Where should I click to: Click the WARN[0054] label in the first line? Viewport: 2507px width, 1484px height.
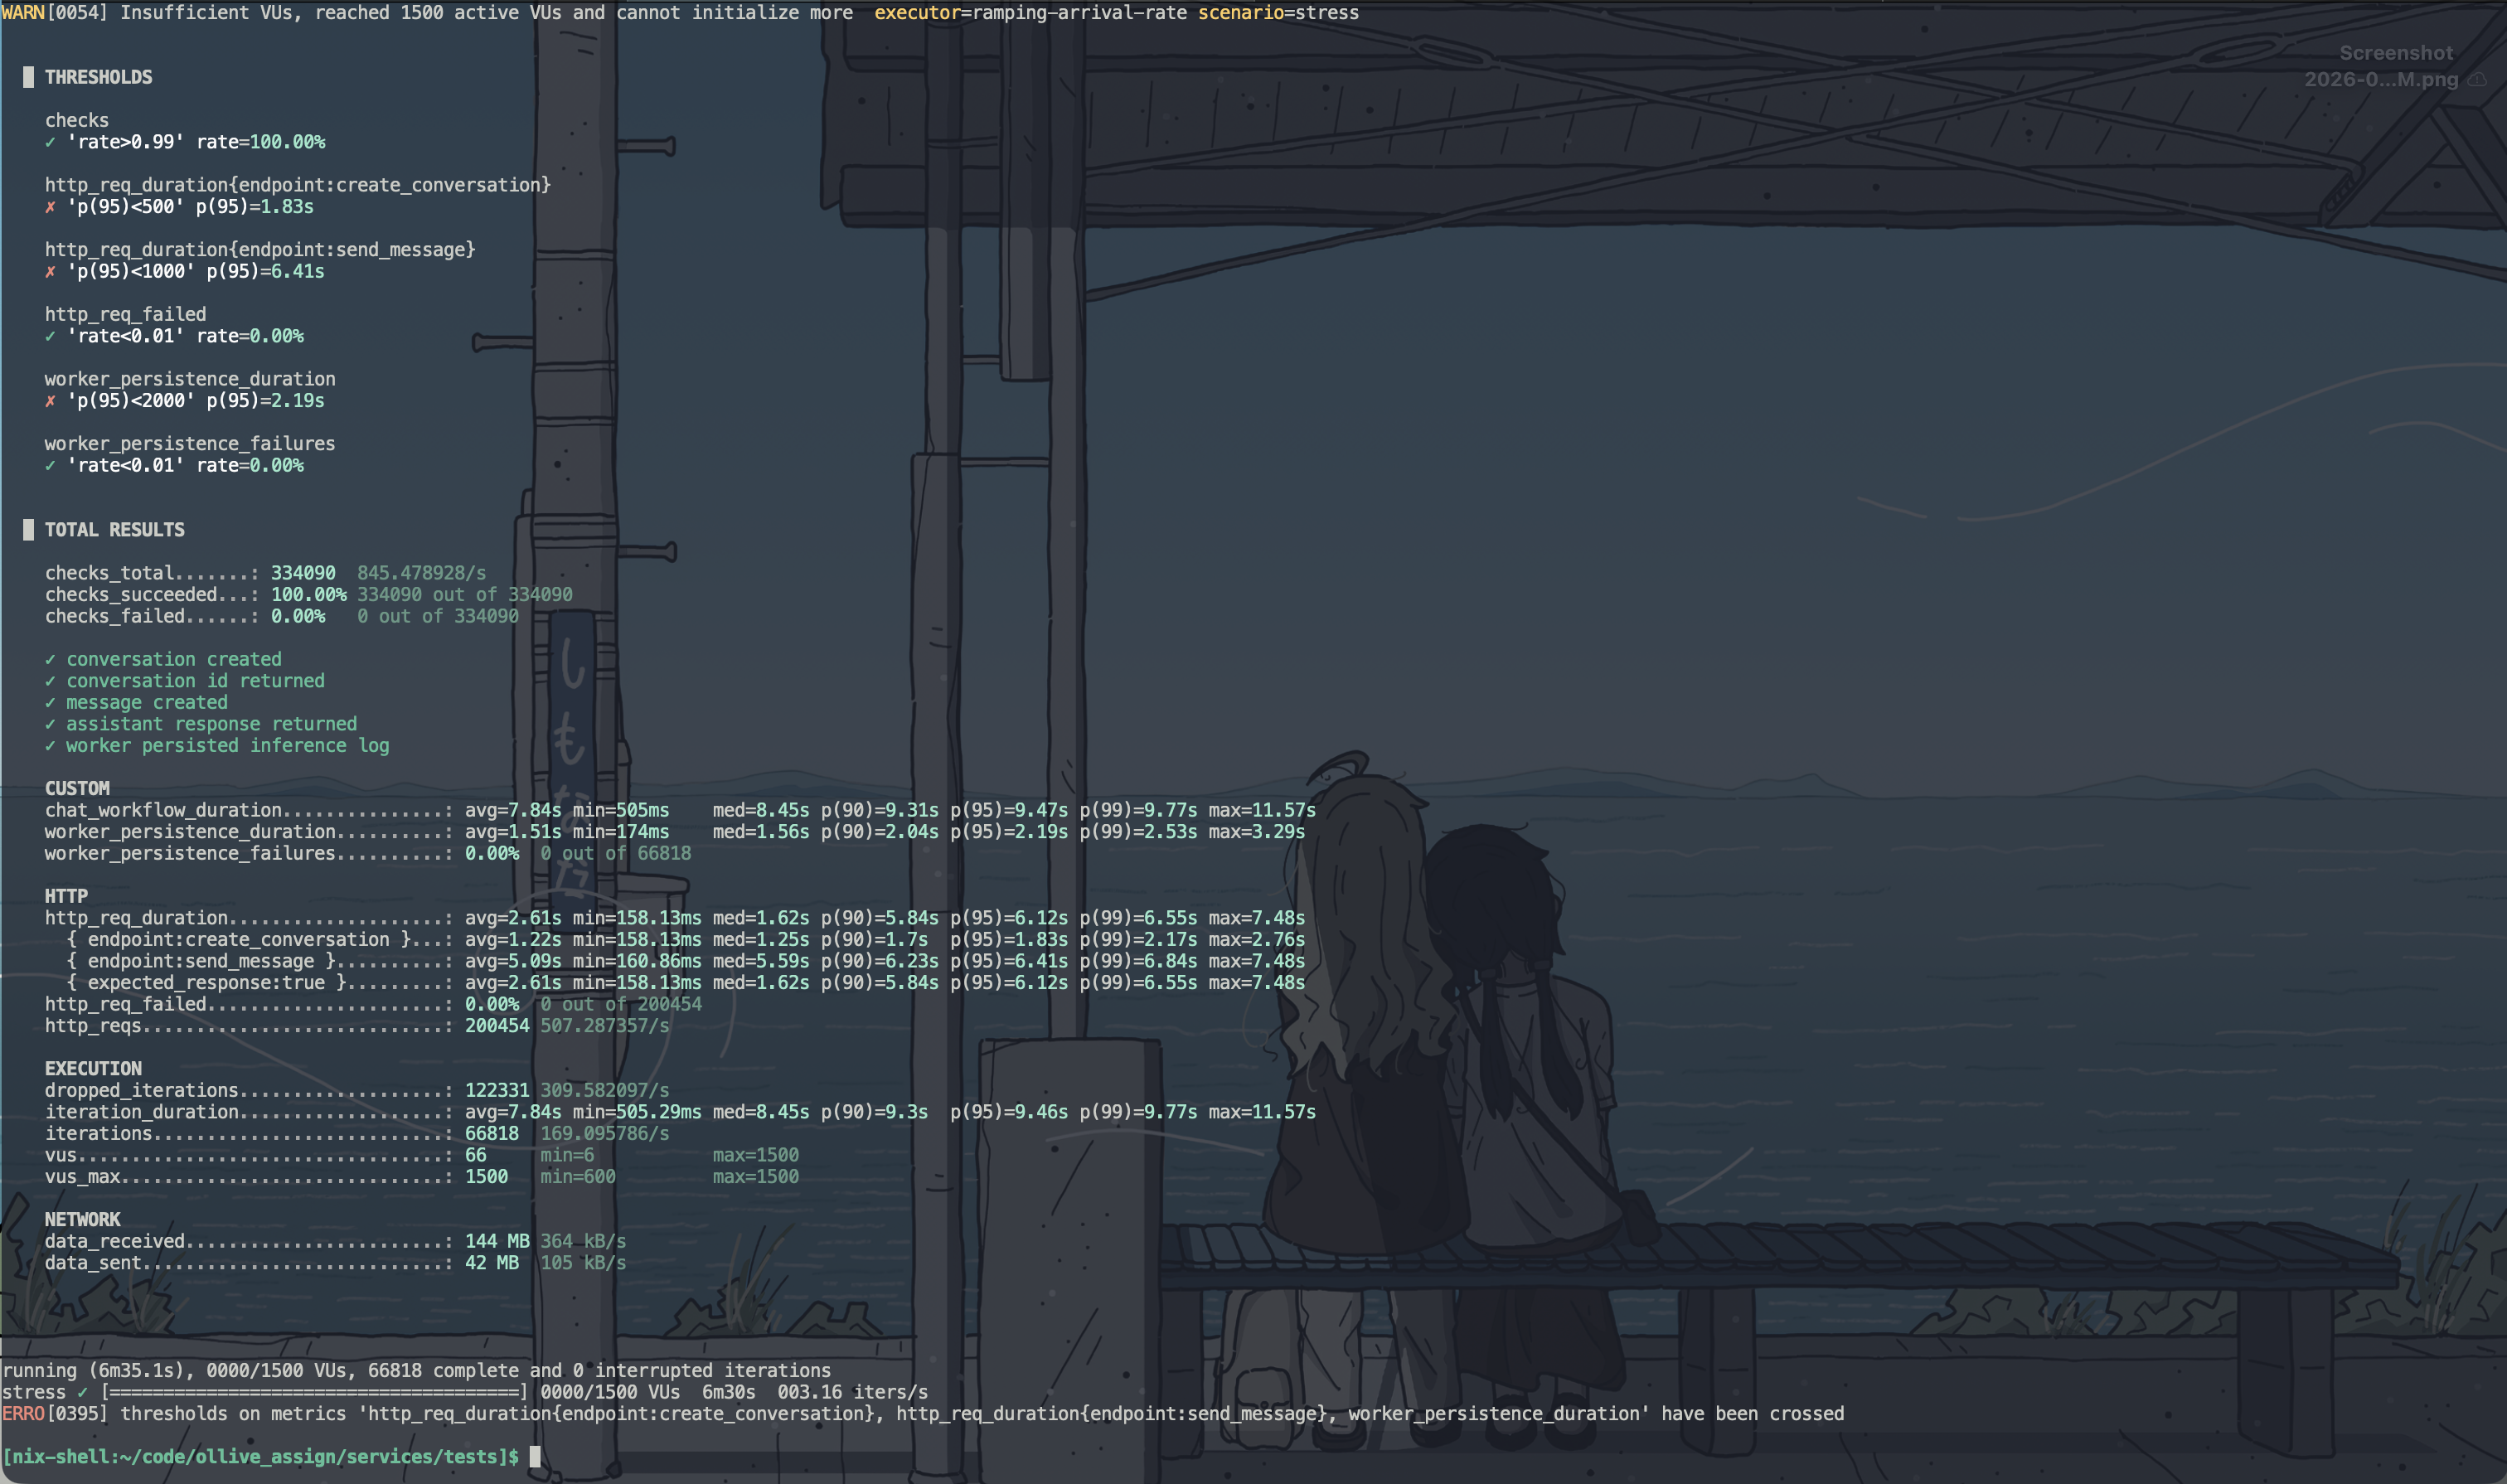(x=54, y=13)
